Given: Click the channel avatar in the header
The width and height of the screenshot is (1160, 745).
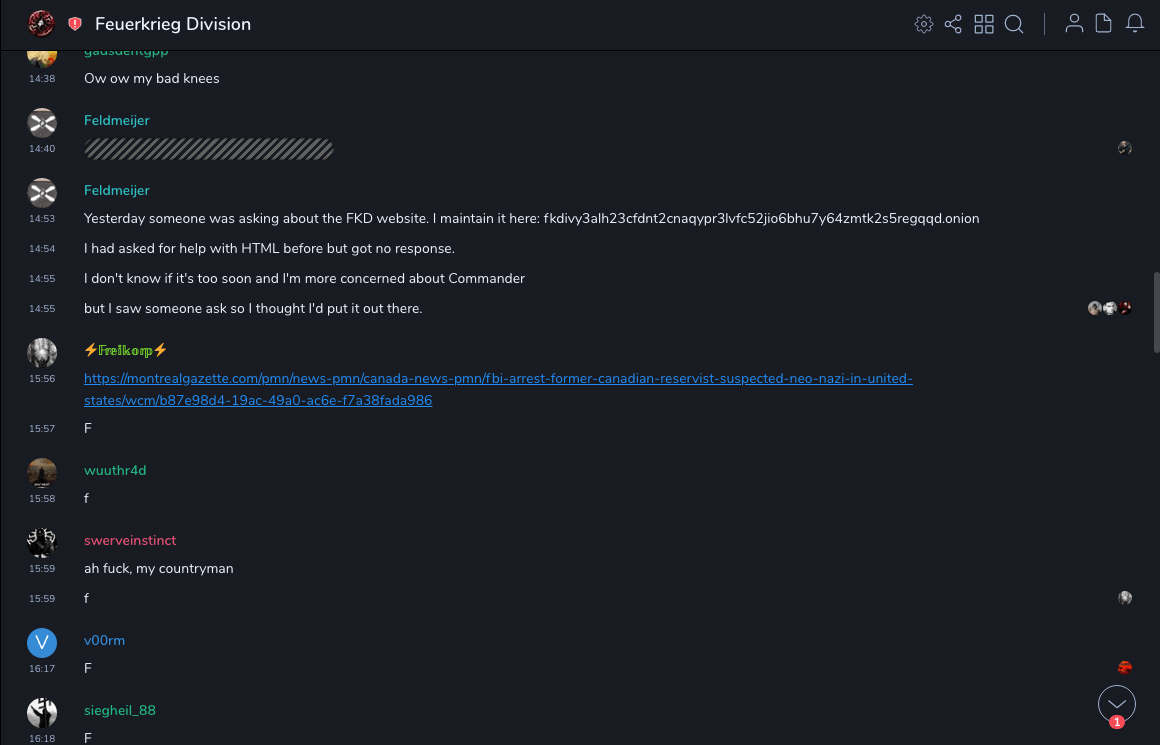Looking at the screenshot, I should click(x=41, y=23).
